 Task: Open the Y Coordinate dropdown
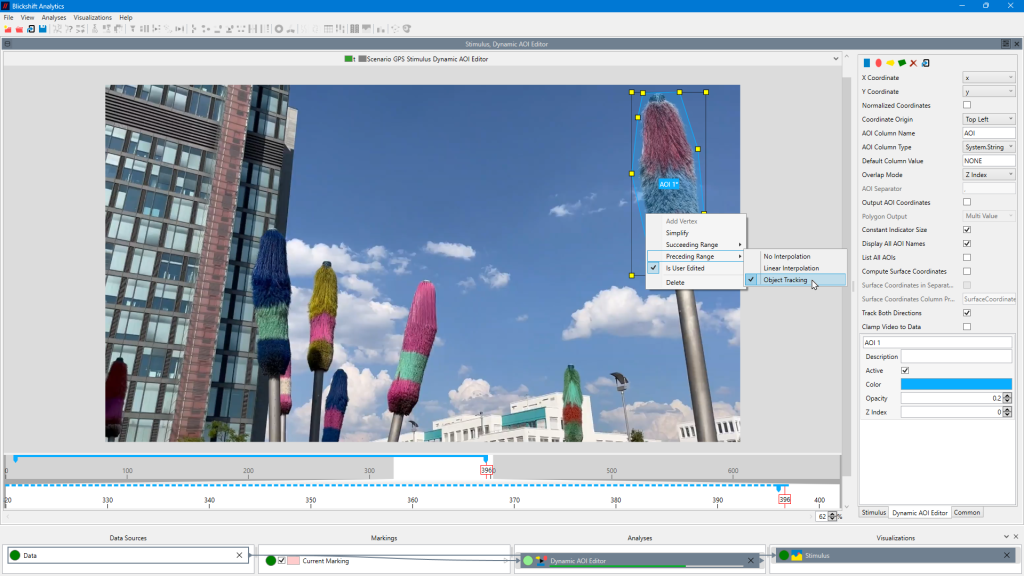pyautogui.click(x=989, y=91)
